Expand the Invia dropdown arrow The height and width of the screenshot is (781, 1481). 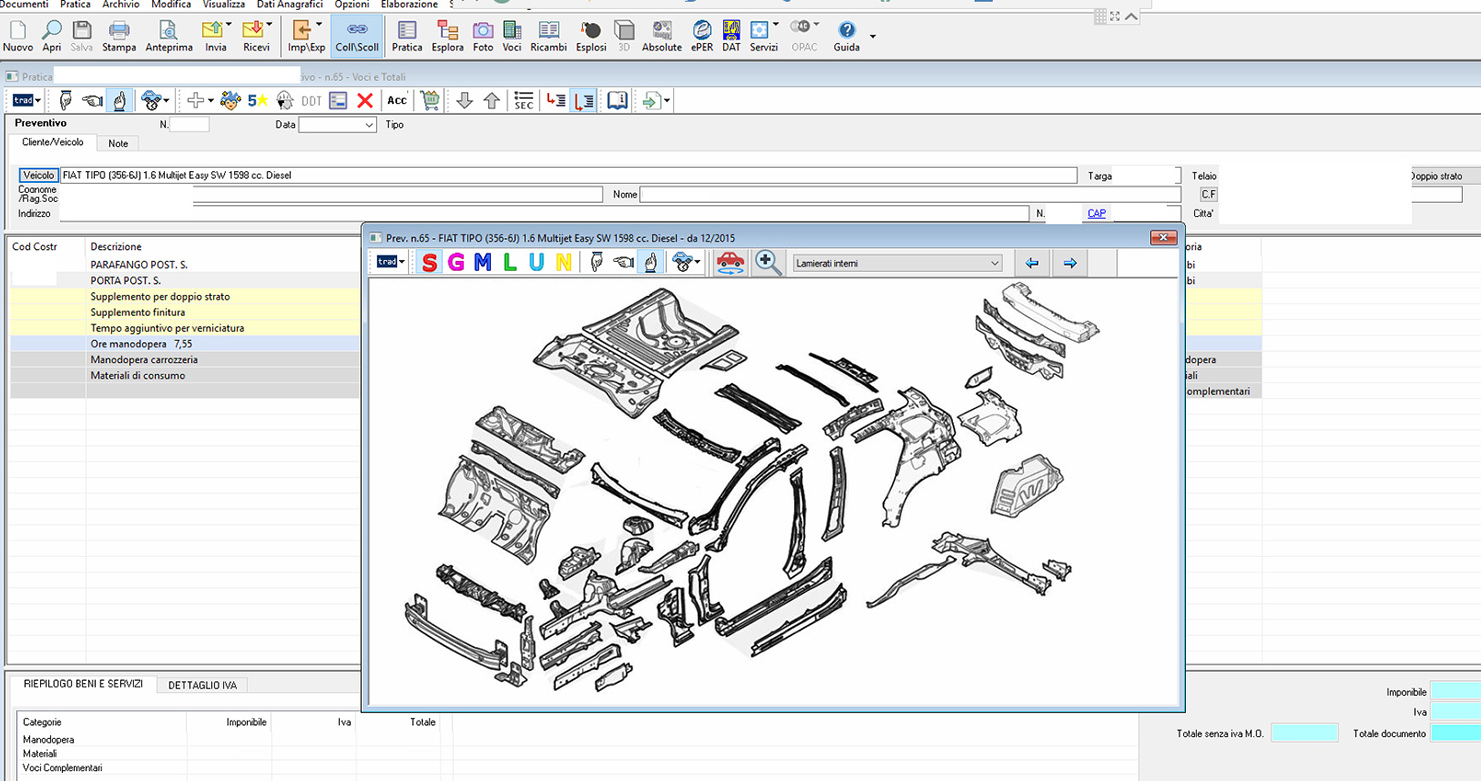pos(229,25)
